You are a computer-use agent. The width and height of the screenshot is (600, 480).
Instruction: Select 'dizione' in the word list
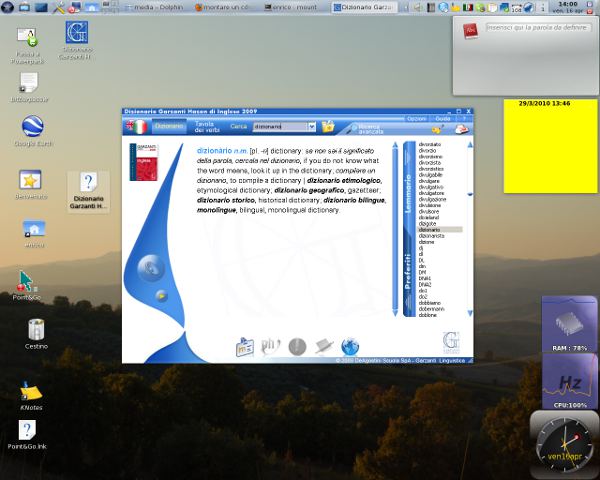click(427, 242)
